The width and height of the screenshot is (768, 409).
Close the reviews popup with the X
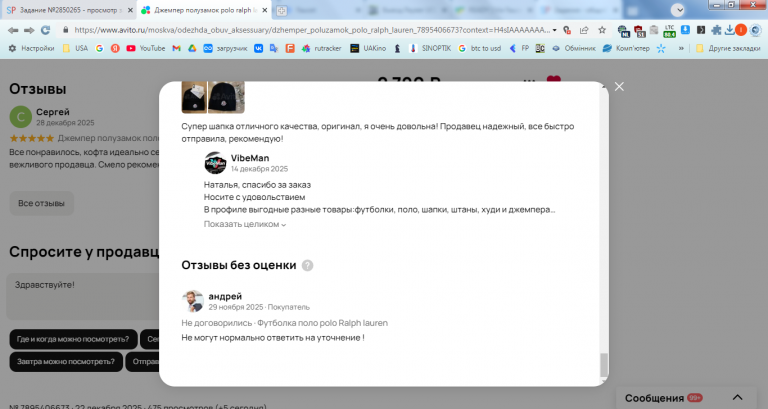click(619, 87)
